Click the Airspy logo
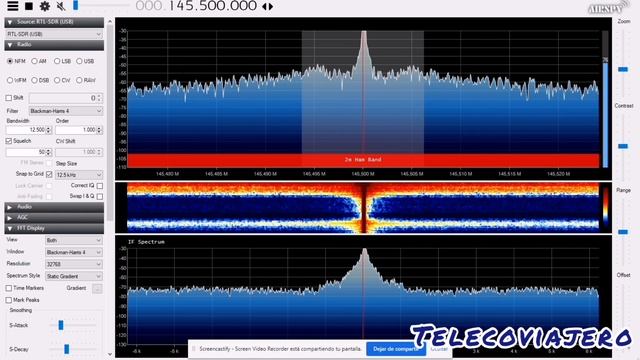The height and width of the screenshot is (360, 640). 608,7
